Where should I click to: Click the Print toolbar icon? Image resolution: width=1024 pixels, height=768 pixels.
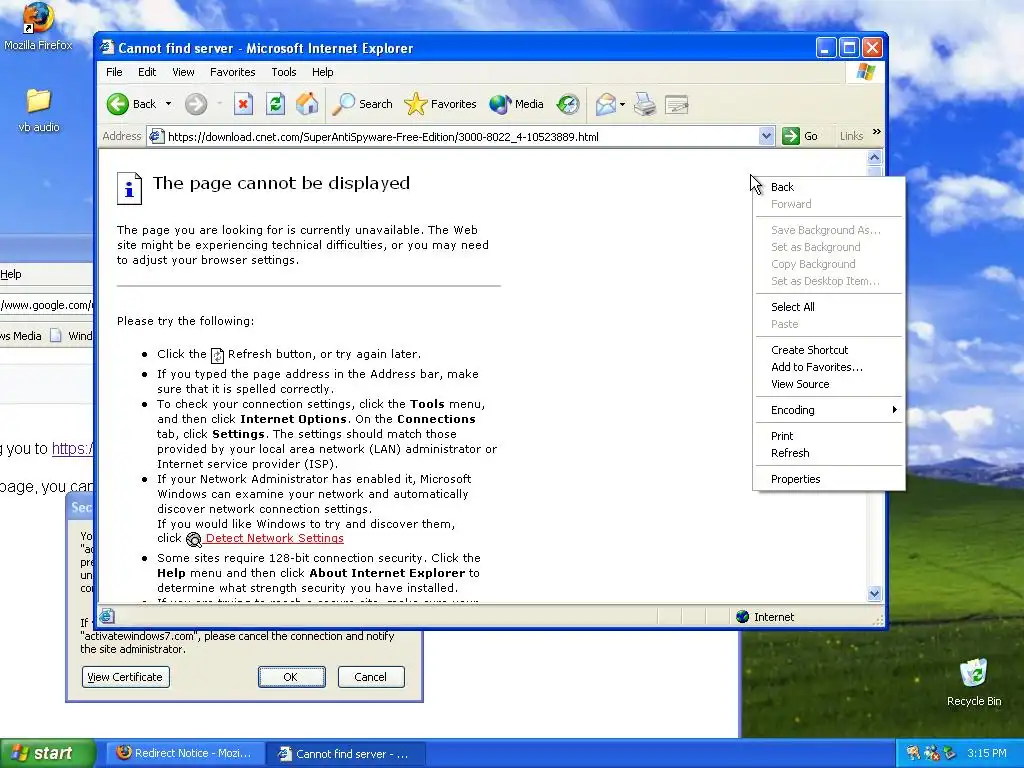[x=645, y=104]
